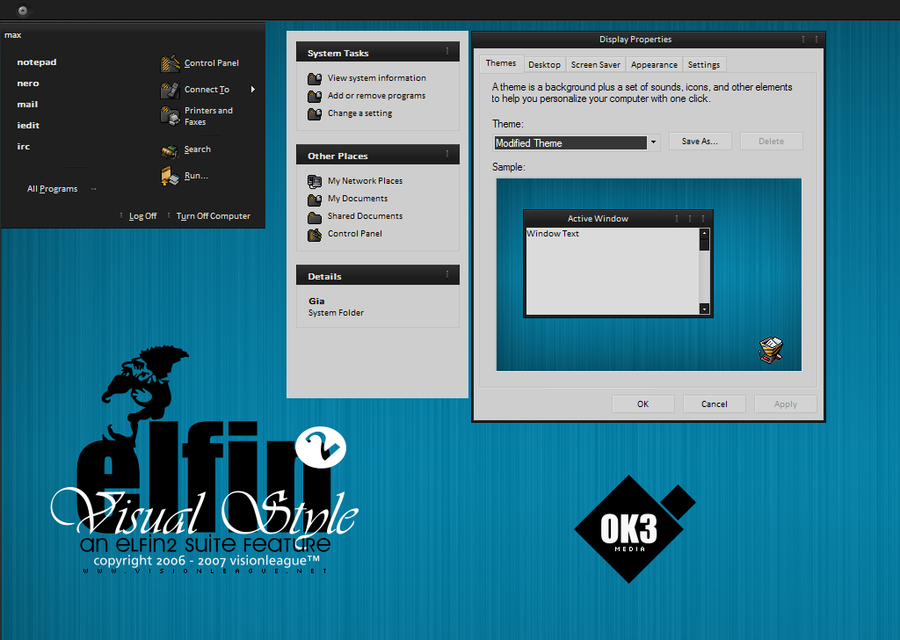The height and width of the screenshot is (640, 900).
Task: Click the start orb in top bar
Action: [23, 10]
